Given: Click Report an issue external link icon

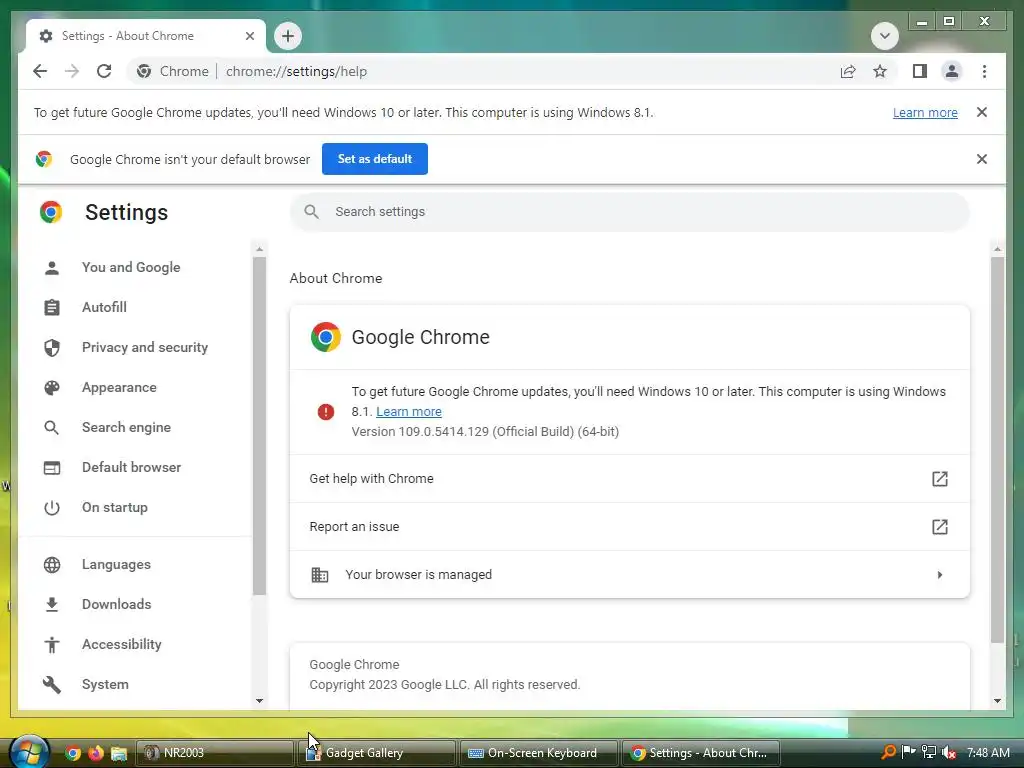Looking at the screenshot, I should click(x=939, y=526).
